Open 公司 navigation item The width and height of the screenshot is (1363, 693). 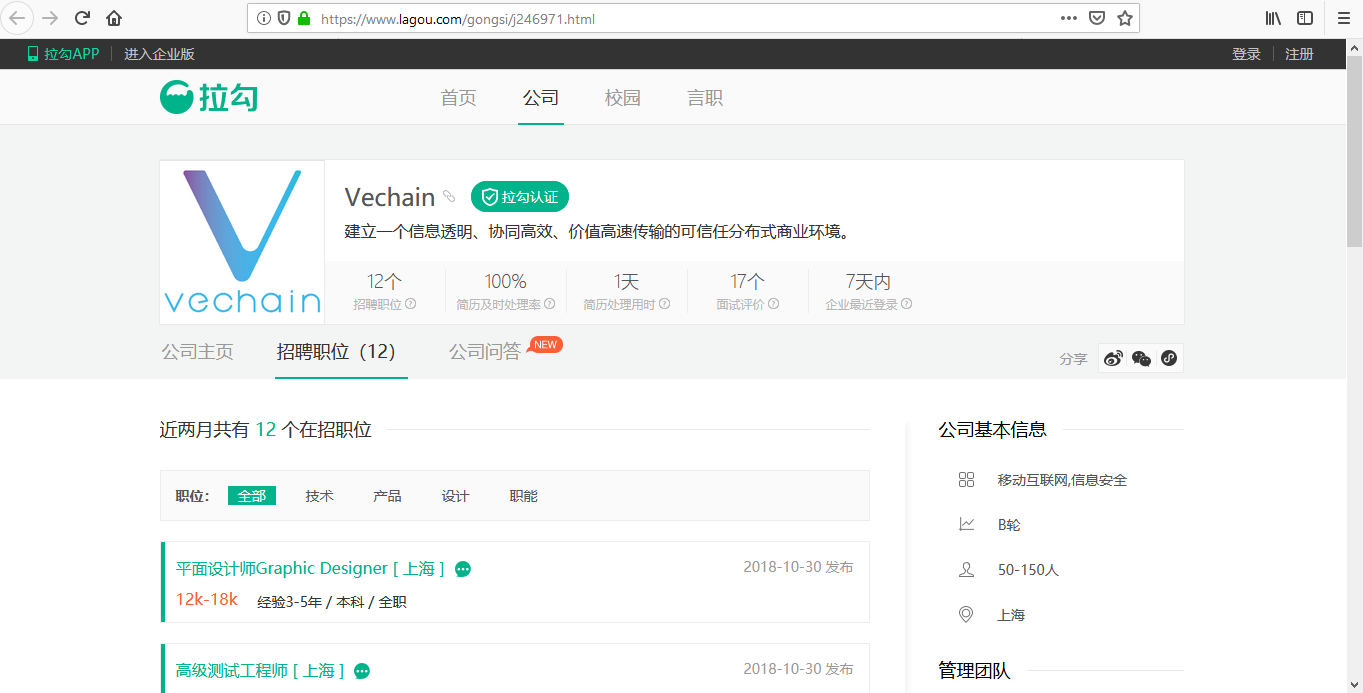pos(541,98)
